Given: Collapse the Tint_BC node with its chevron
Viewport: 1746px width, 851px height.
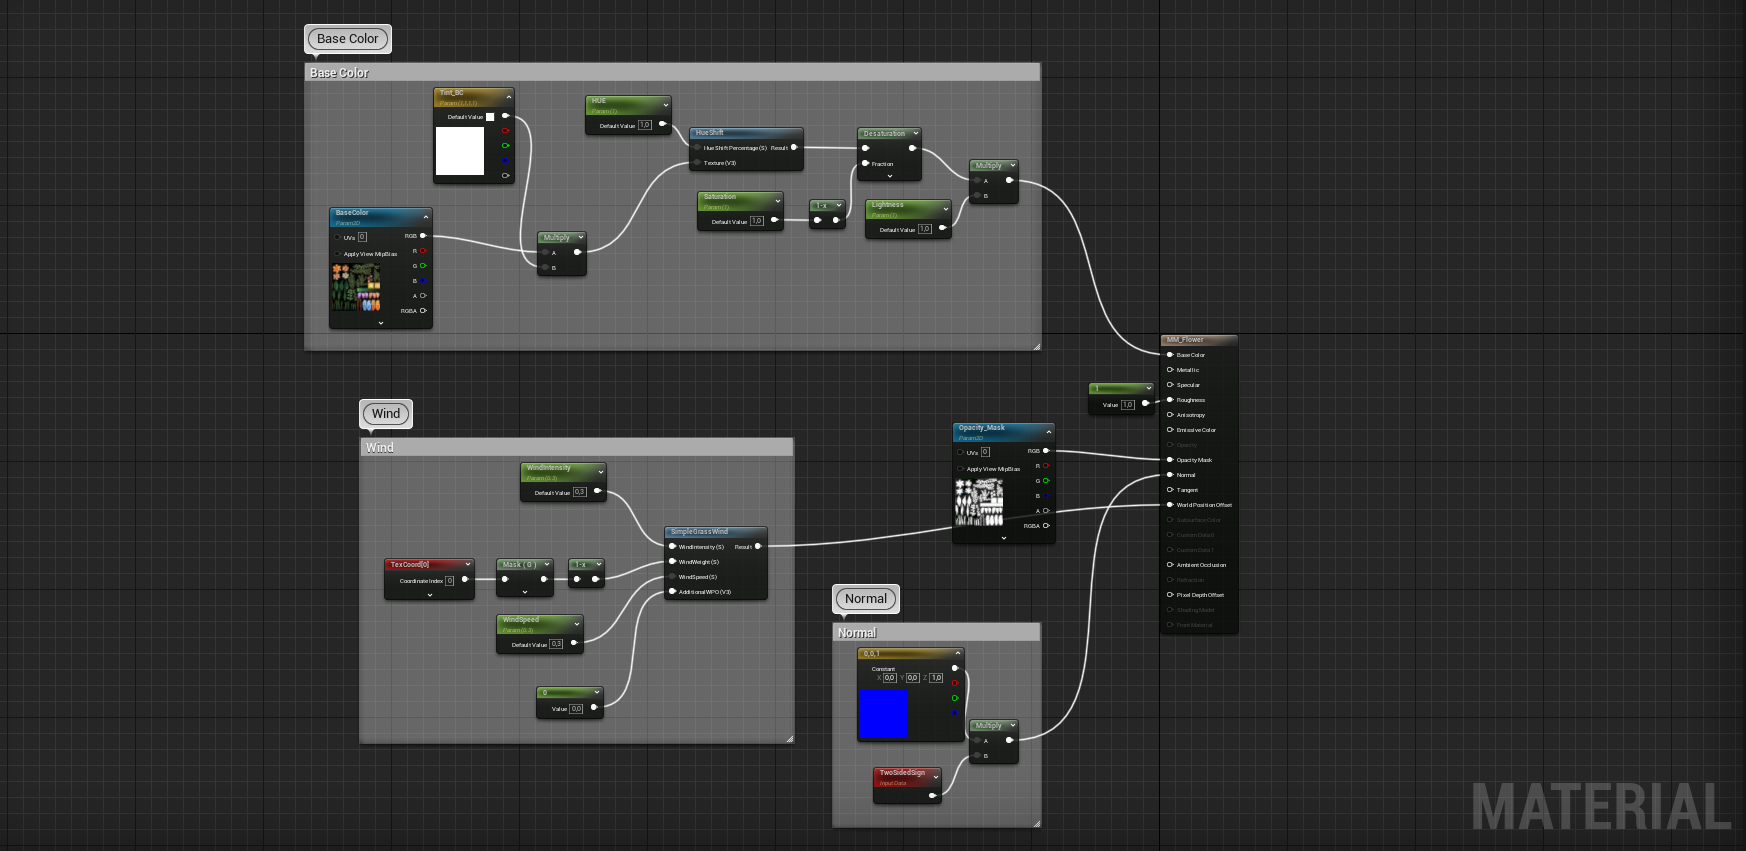Looking at the screenshot, I should click(x=509, y=97).
